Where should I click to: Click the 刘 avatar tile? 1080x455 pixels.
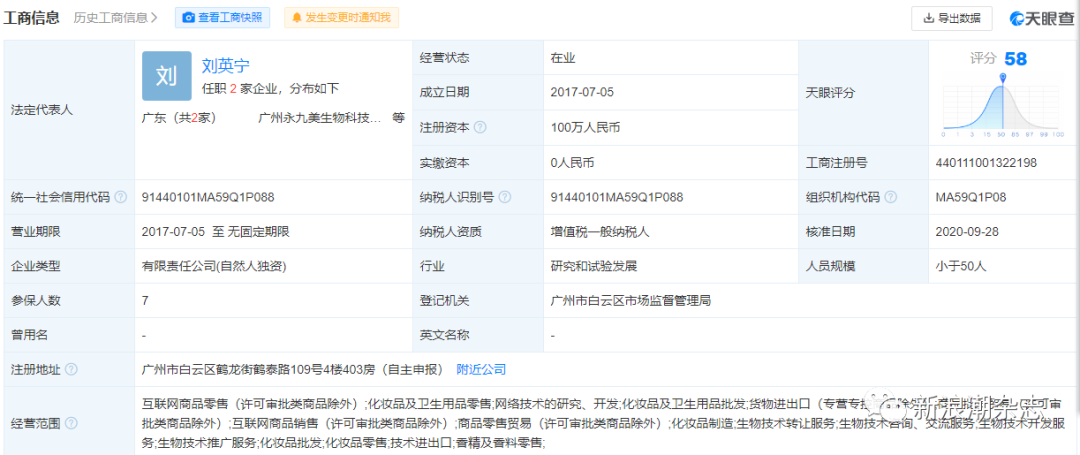pyautogui.click(x=167, y=76)
